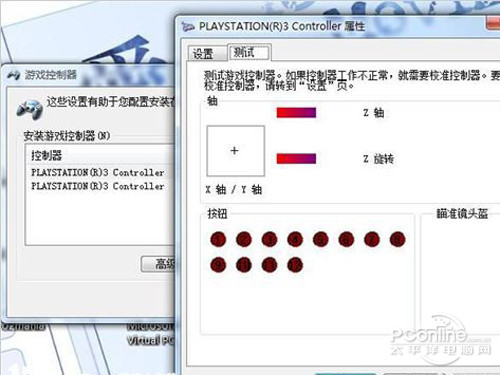Image resolution: width=500 pixels, height=375 pixels.
Task: Click button indicator 6 in the 按钮 group
Action: coord(346,239)
